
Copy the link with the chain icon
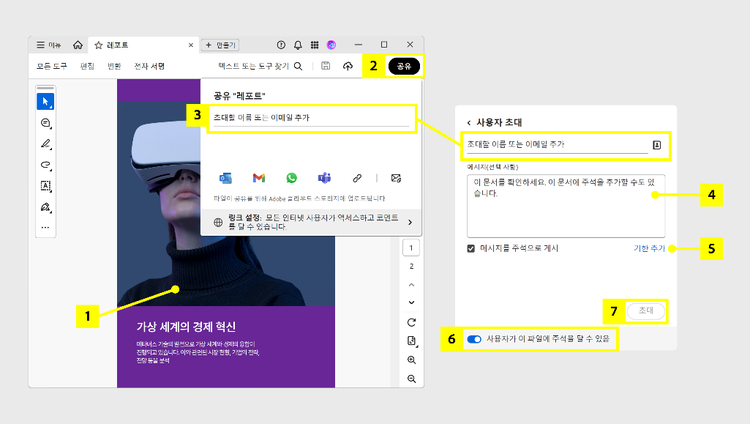pos(357,178)
